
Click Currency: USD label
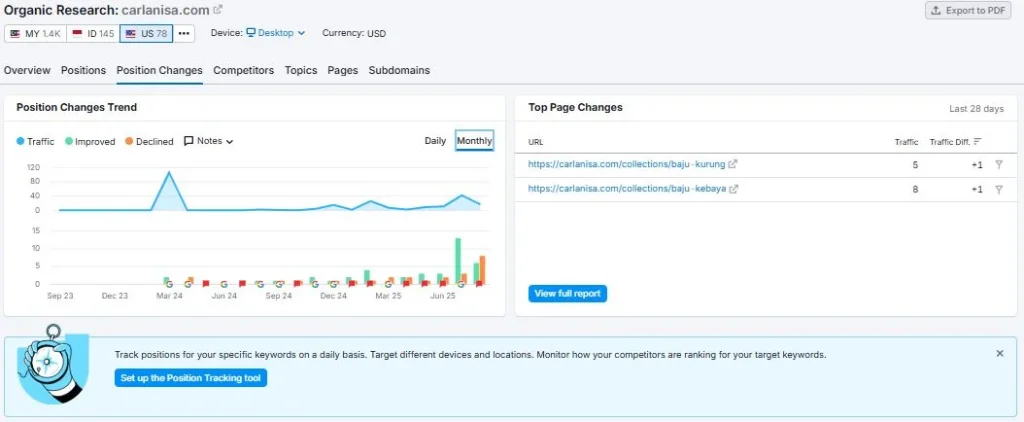tap(354, 33)
